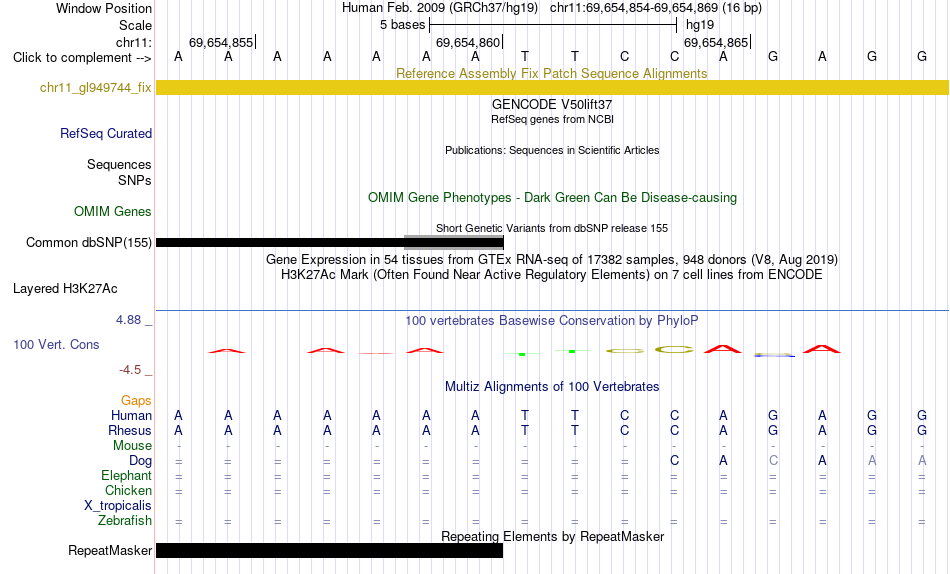Click 100 vertebrates Basewise Conservation title
This screenshot has height=574, width=950.
(x=552, y=321)
